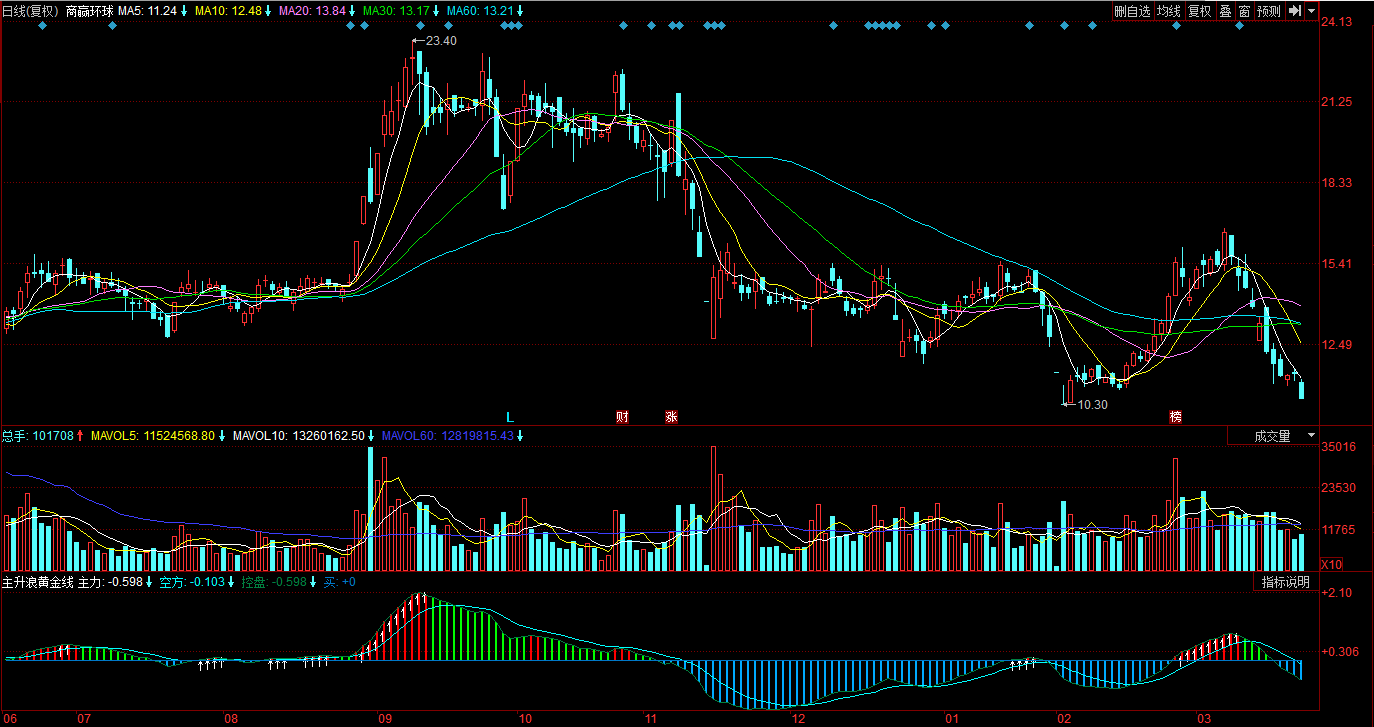Open the 涨 event marker on chart
Screen dimensions: 1374x727
pyautogui.click(x=671, y=416)
